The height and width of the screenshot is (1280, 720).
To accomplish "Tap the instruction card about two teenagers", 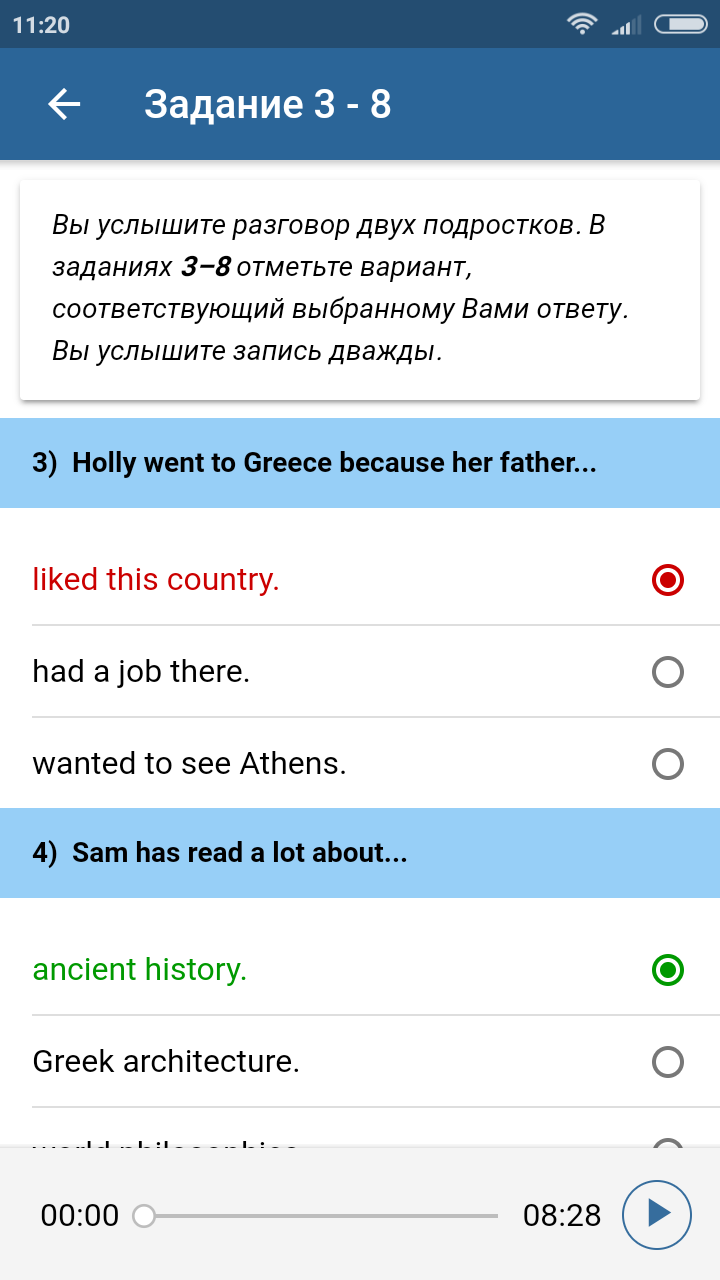I will 360,289.
